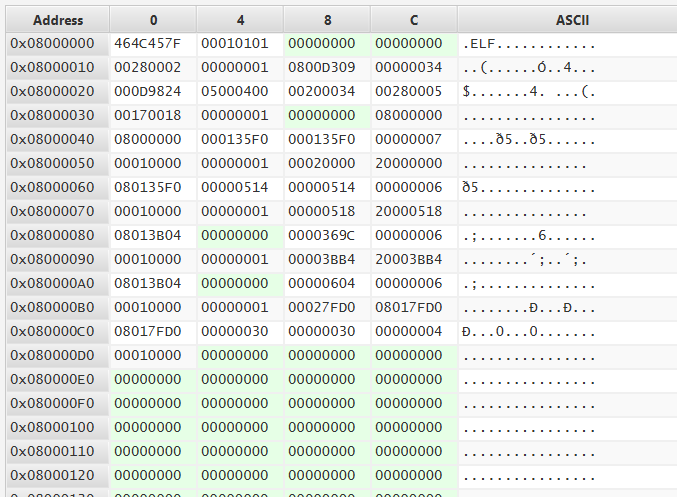
Task: Click the Address column header
Action: 58,20
